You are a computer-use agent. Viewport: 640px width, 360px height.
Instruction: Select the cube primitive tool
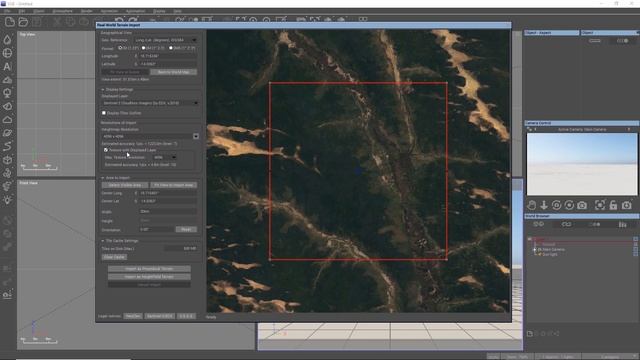point(7,160)
